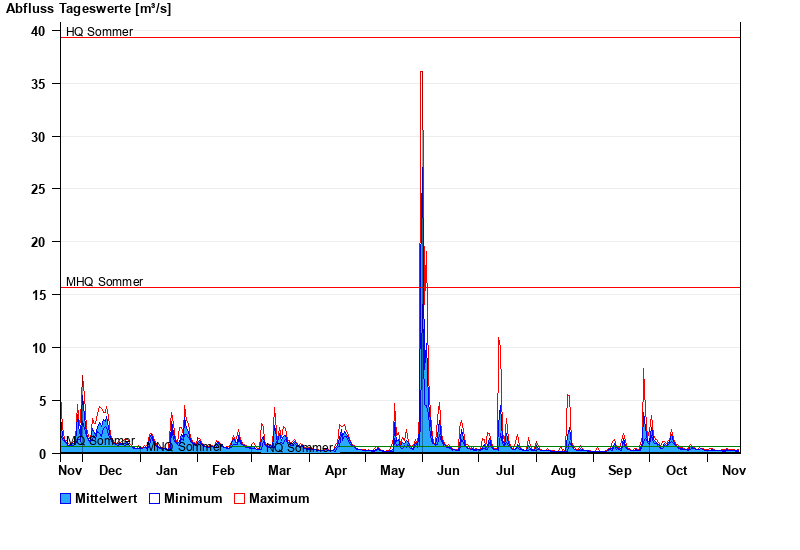The height and width of the screenshot is (550, 800).
Task: Click the Feb month label on axis
Action: click(223, 470)
